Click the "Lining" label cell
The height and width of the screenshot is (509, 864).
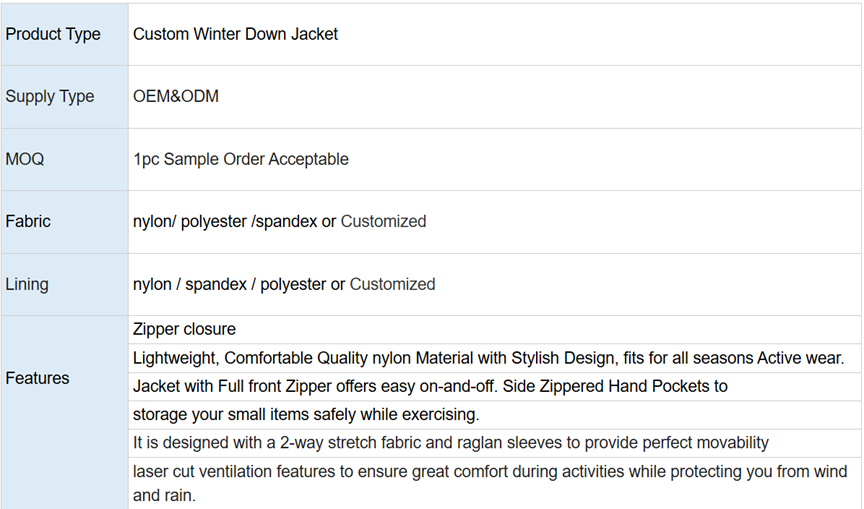[27, 284]
